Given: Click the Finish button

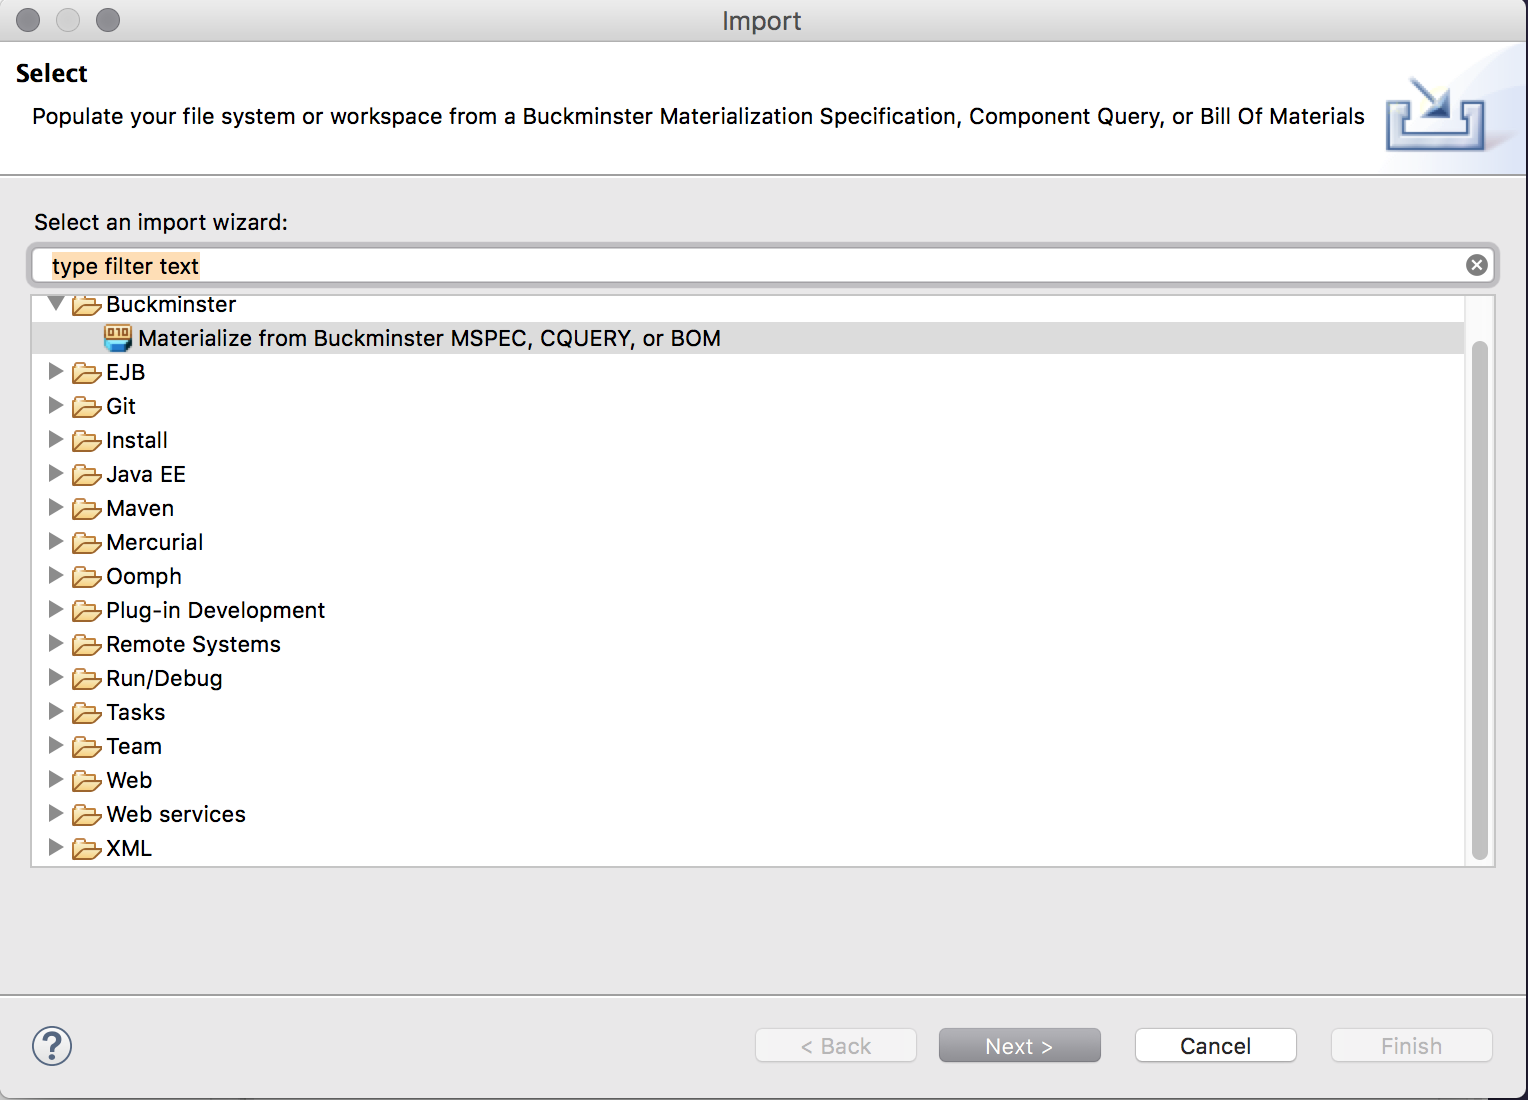Looking at the screenshot, I should click(1411, 1046).
